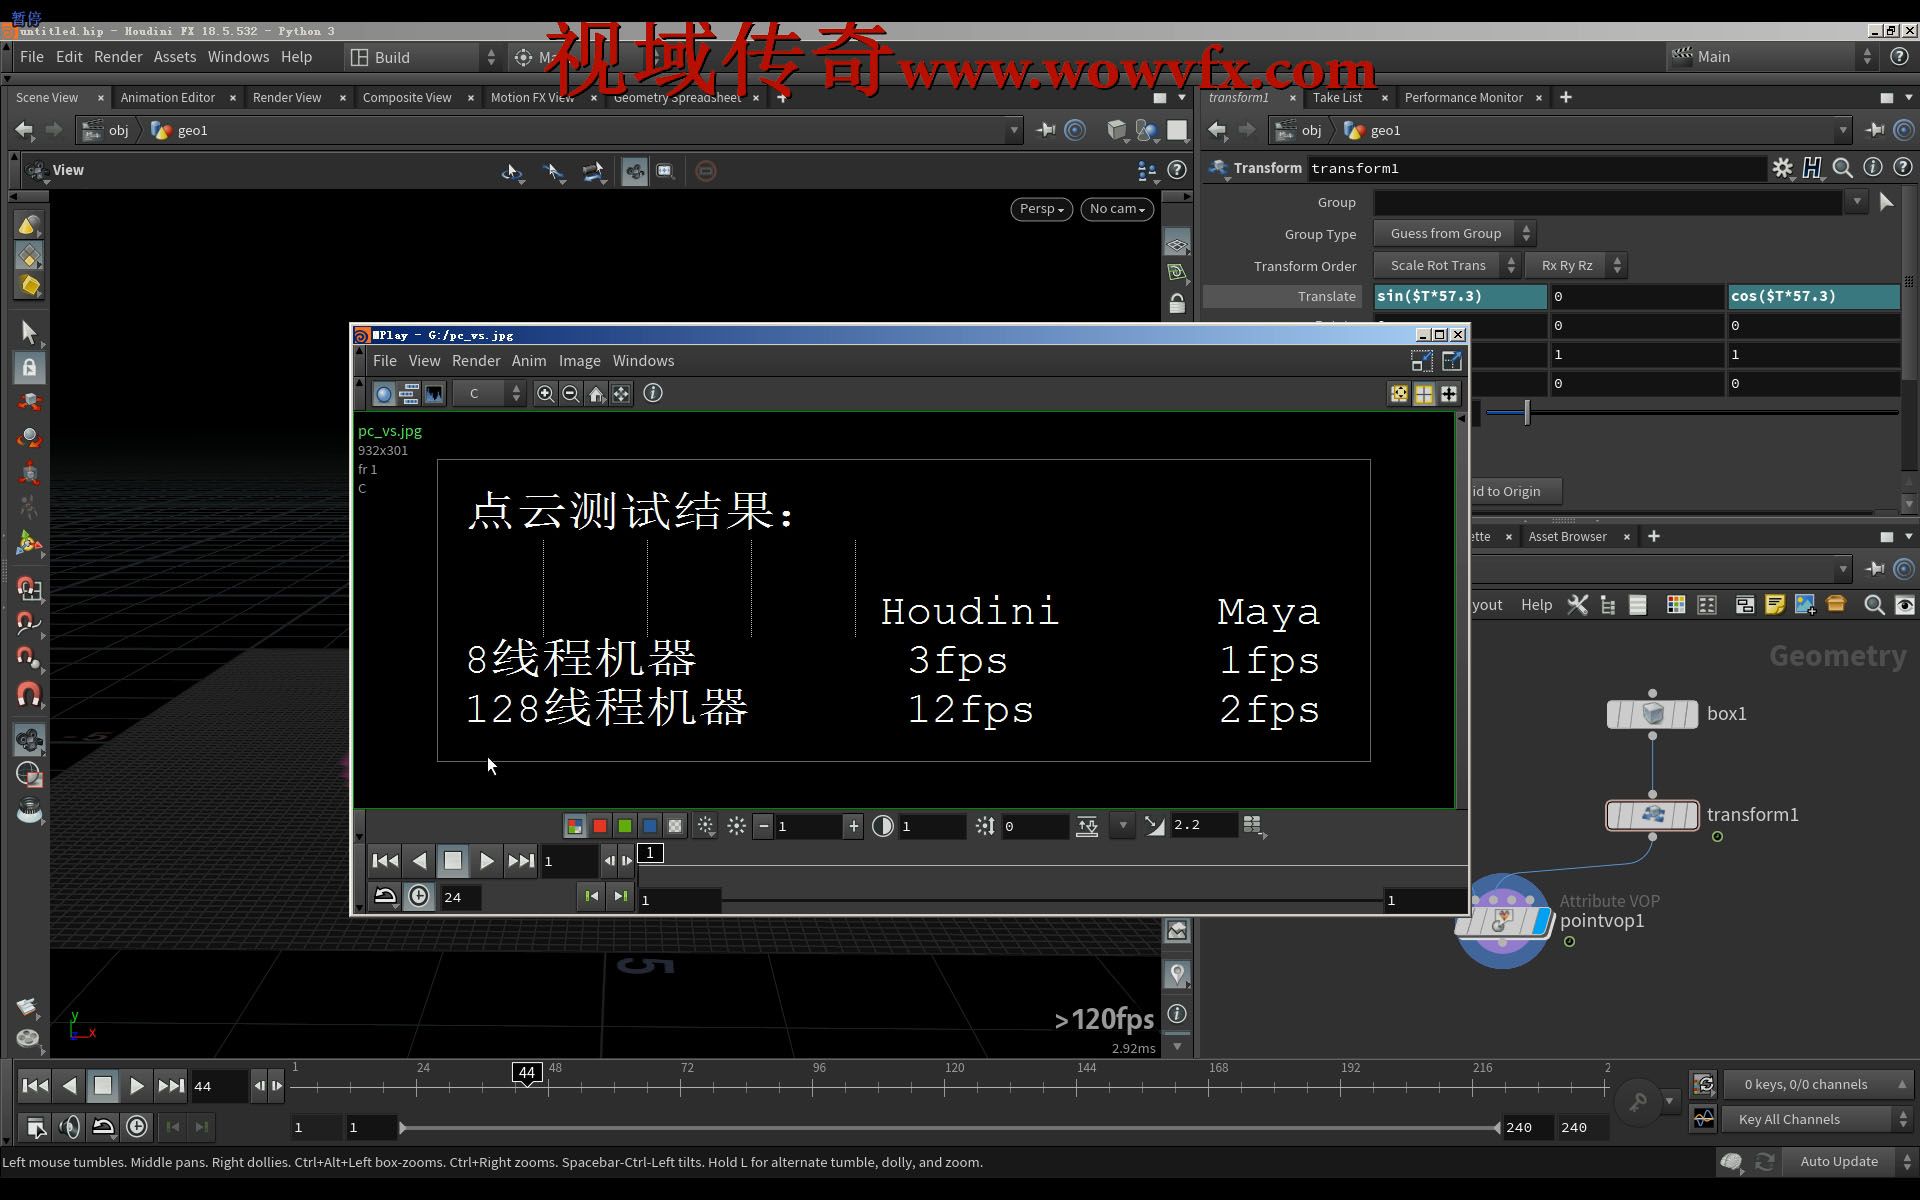Select the pointvop1 node

1503,921
